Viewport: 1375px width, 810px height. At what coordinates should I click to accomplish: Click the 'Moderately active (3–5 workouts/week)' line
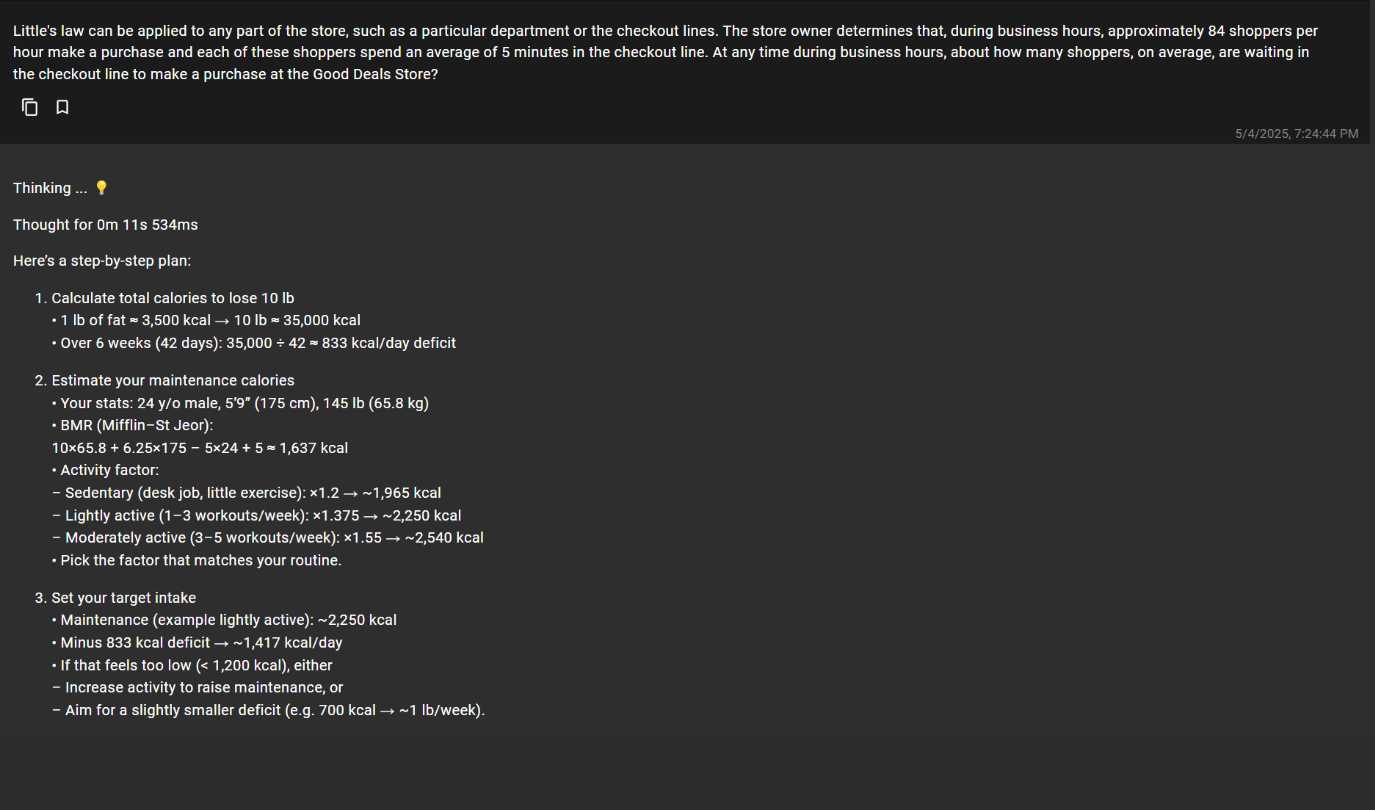268,538
